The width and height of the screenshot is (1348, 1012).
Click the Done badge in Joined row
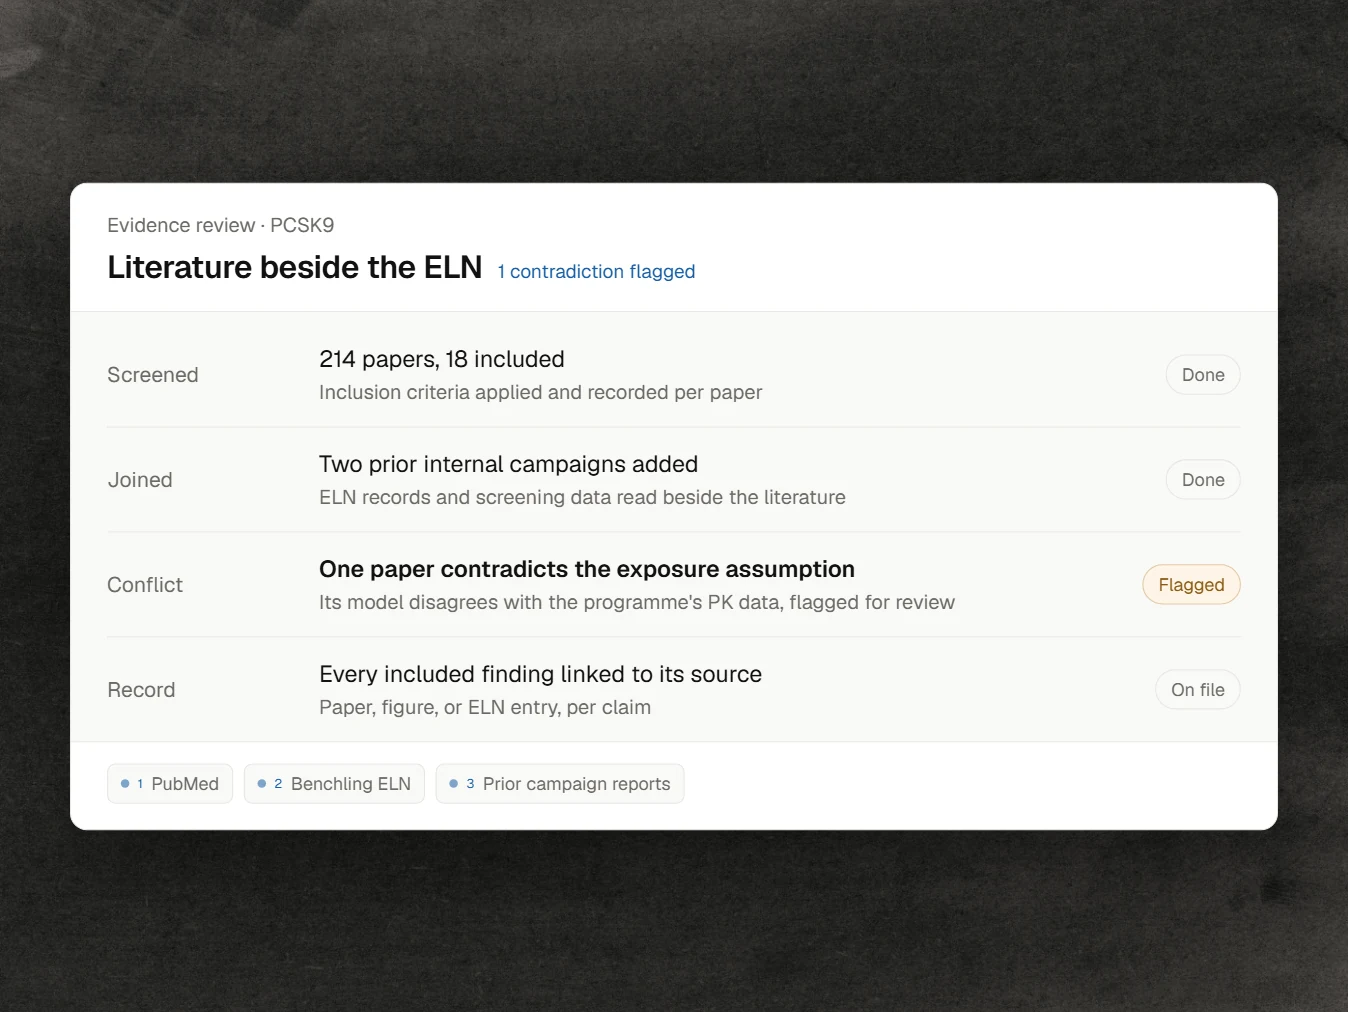pos(1203,480)
